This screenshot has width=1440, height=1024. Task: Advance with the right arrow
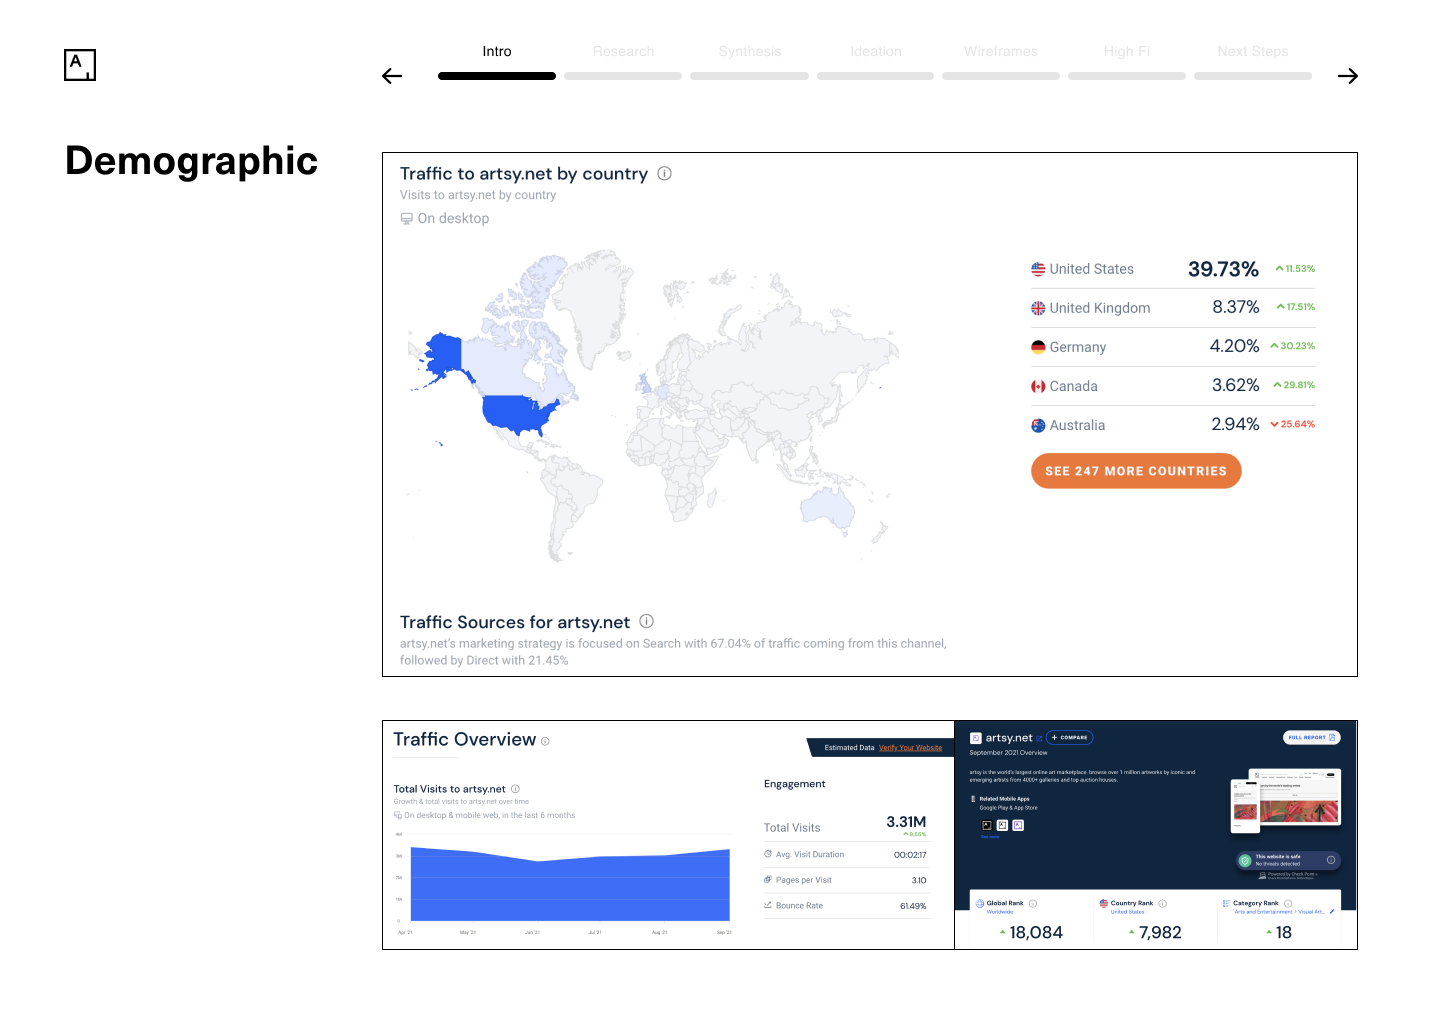(1348, 76)
